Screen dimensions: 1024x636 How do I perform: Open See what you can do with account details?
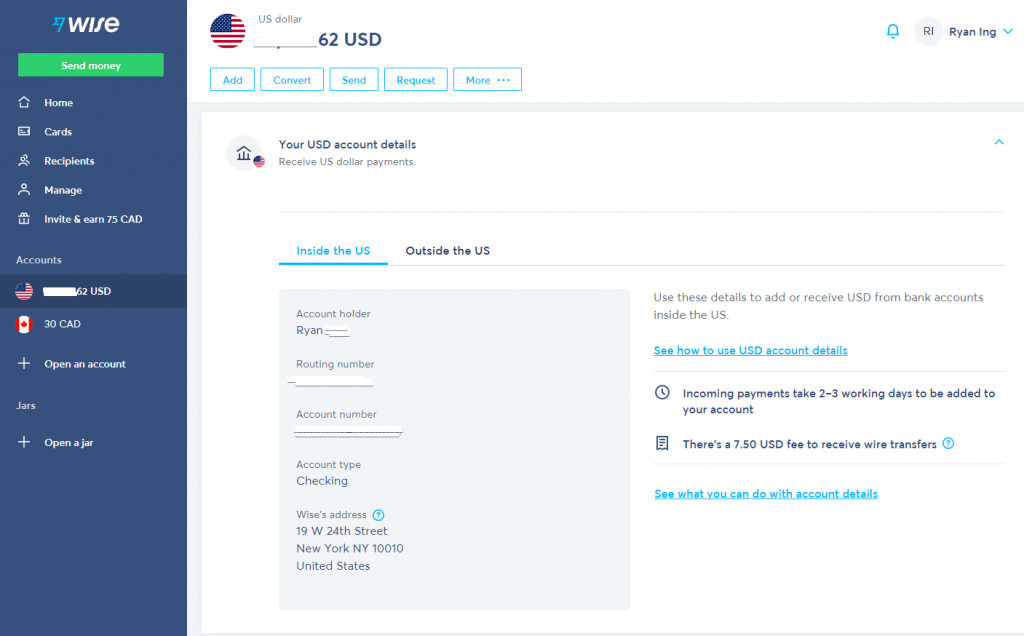766,494
